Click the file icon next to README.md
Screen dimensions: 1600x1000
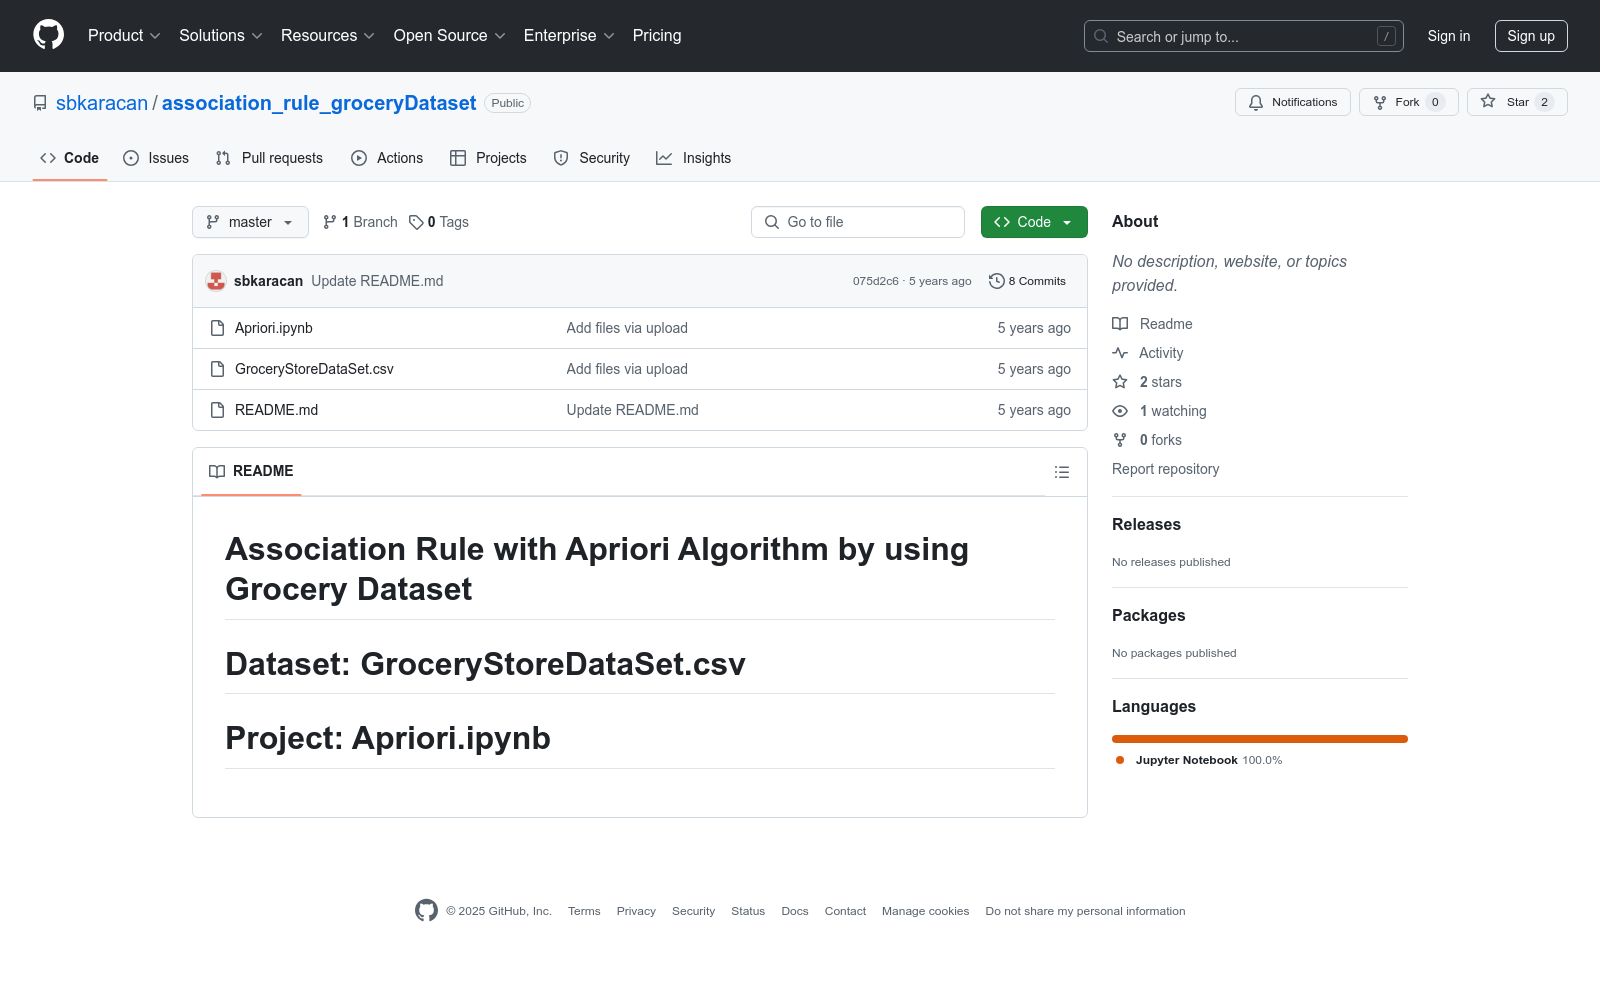[217, 410]
